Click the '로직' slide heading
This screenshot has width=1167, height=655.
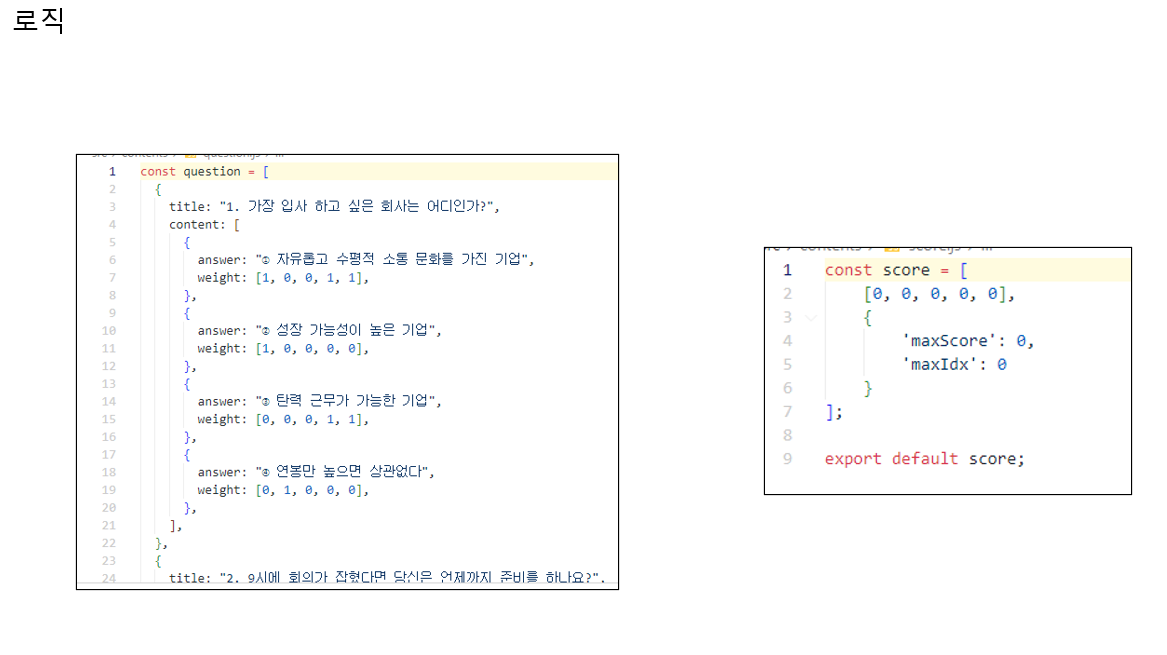(39, 20)
